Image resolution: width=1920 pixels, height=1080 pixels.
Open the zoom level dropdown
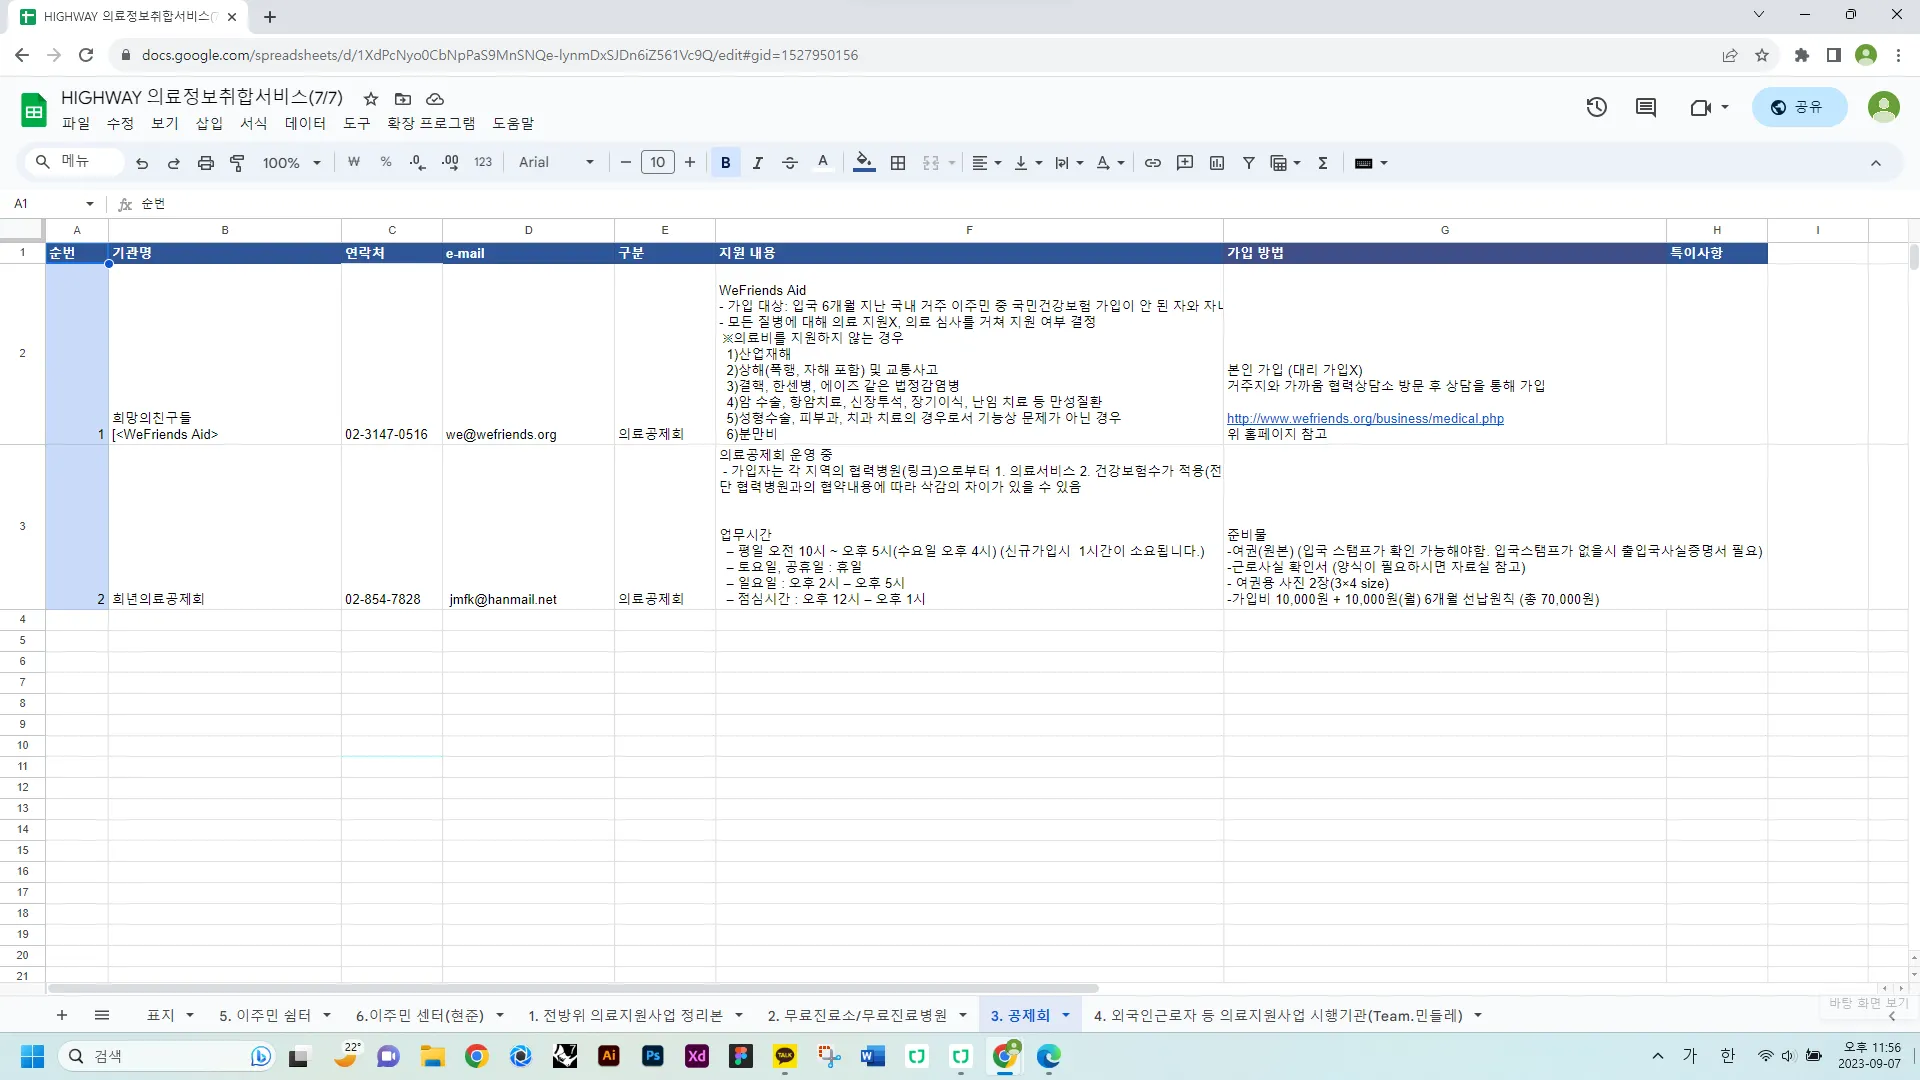pyautogui.click(x=291, y=163)
